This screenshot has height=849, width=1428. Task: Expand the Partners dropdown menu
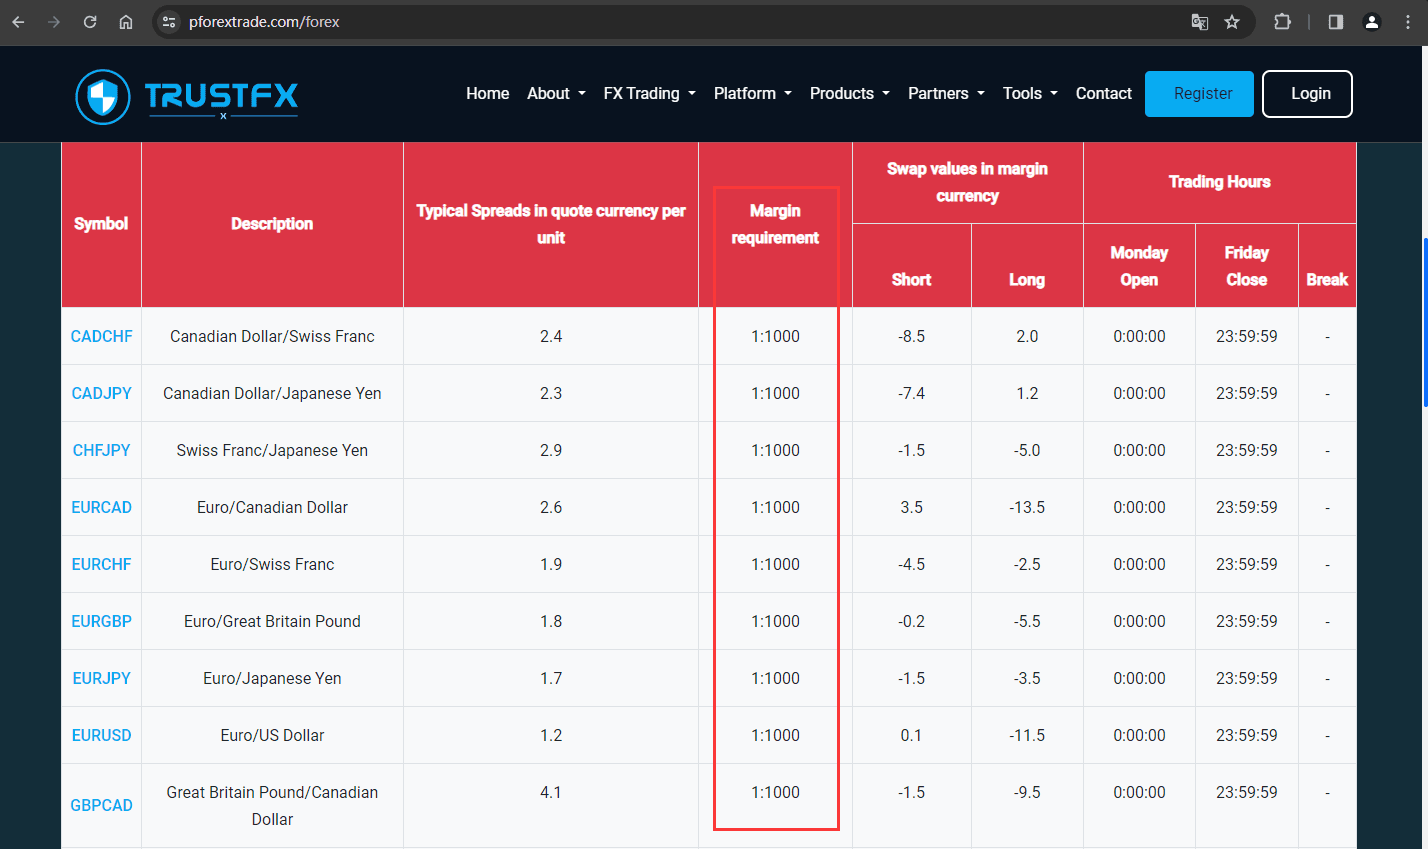click(x=946, y=93)
